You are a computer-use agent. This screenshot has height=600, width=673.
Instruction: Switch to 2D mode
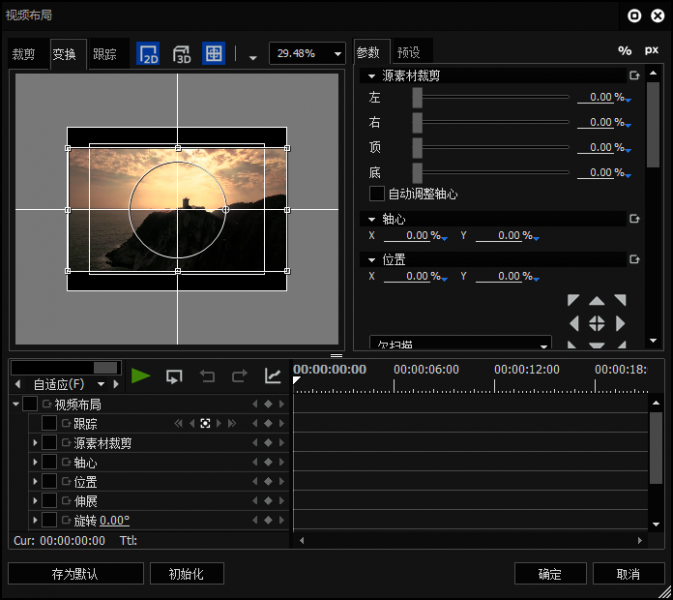[x=148, y=54]
